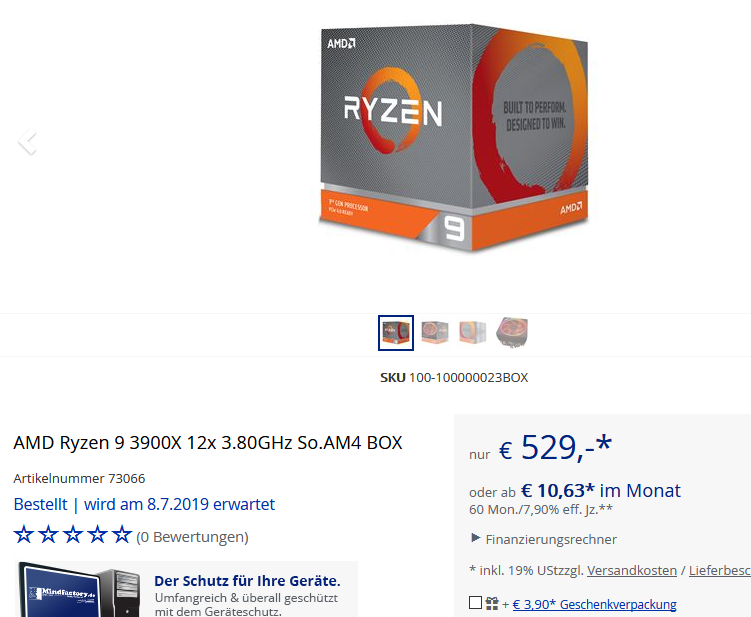Select the first Ryzen box thumbnail

click(396, 332)
